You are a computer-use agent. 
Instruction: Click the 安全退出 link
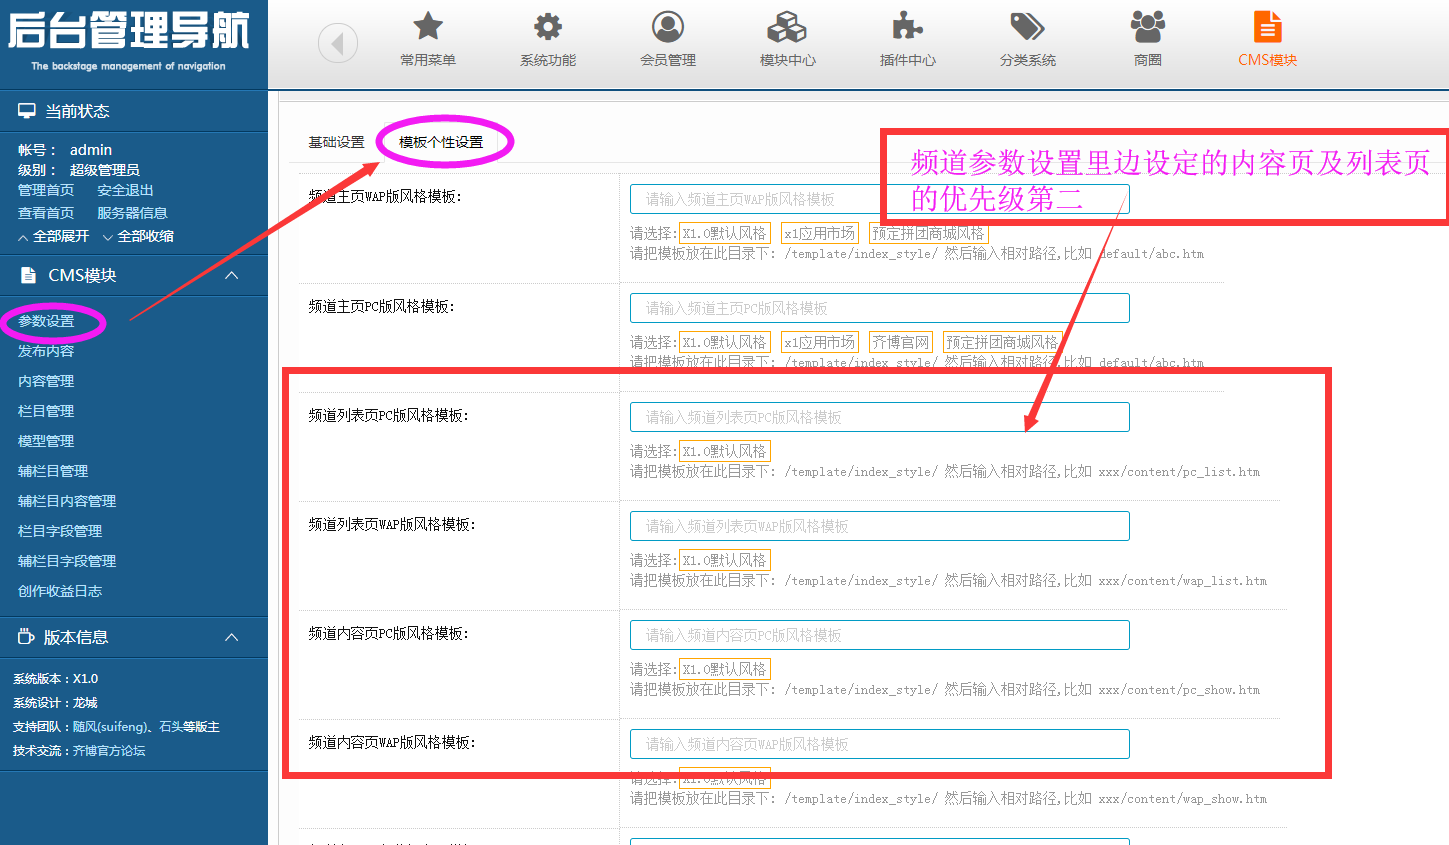point(125,190)
